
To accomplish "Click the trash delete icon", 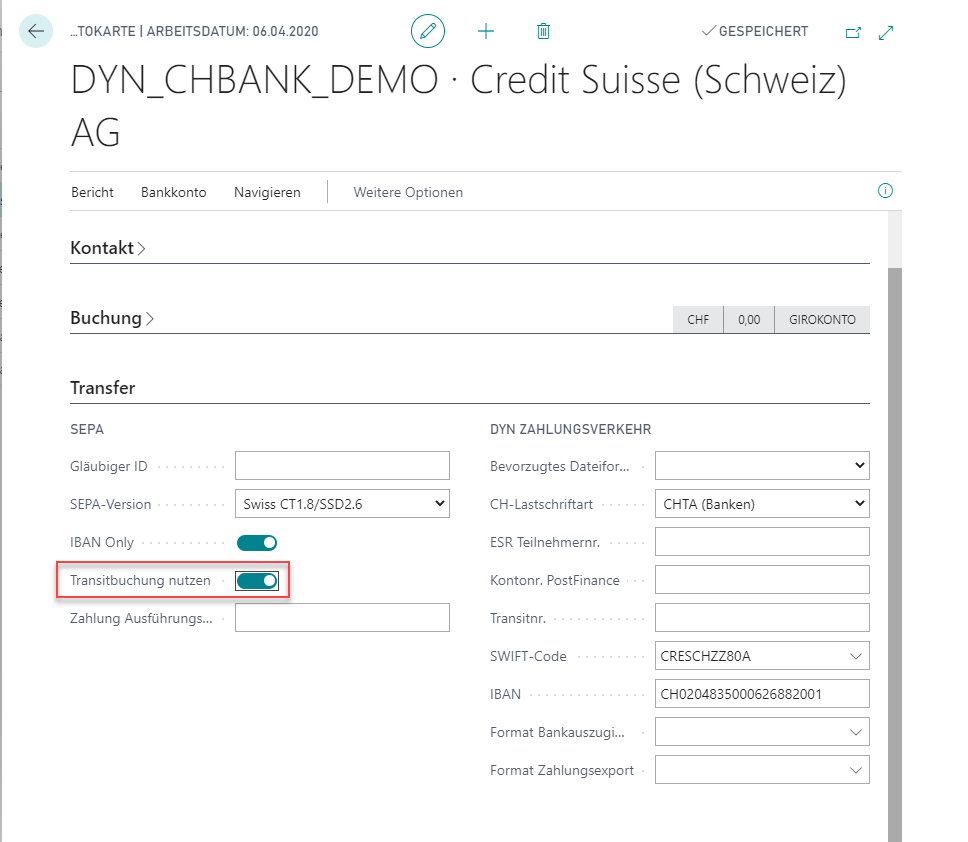I will pos(543,31).
